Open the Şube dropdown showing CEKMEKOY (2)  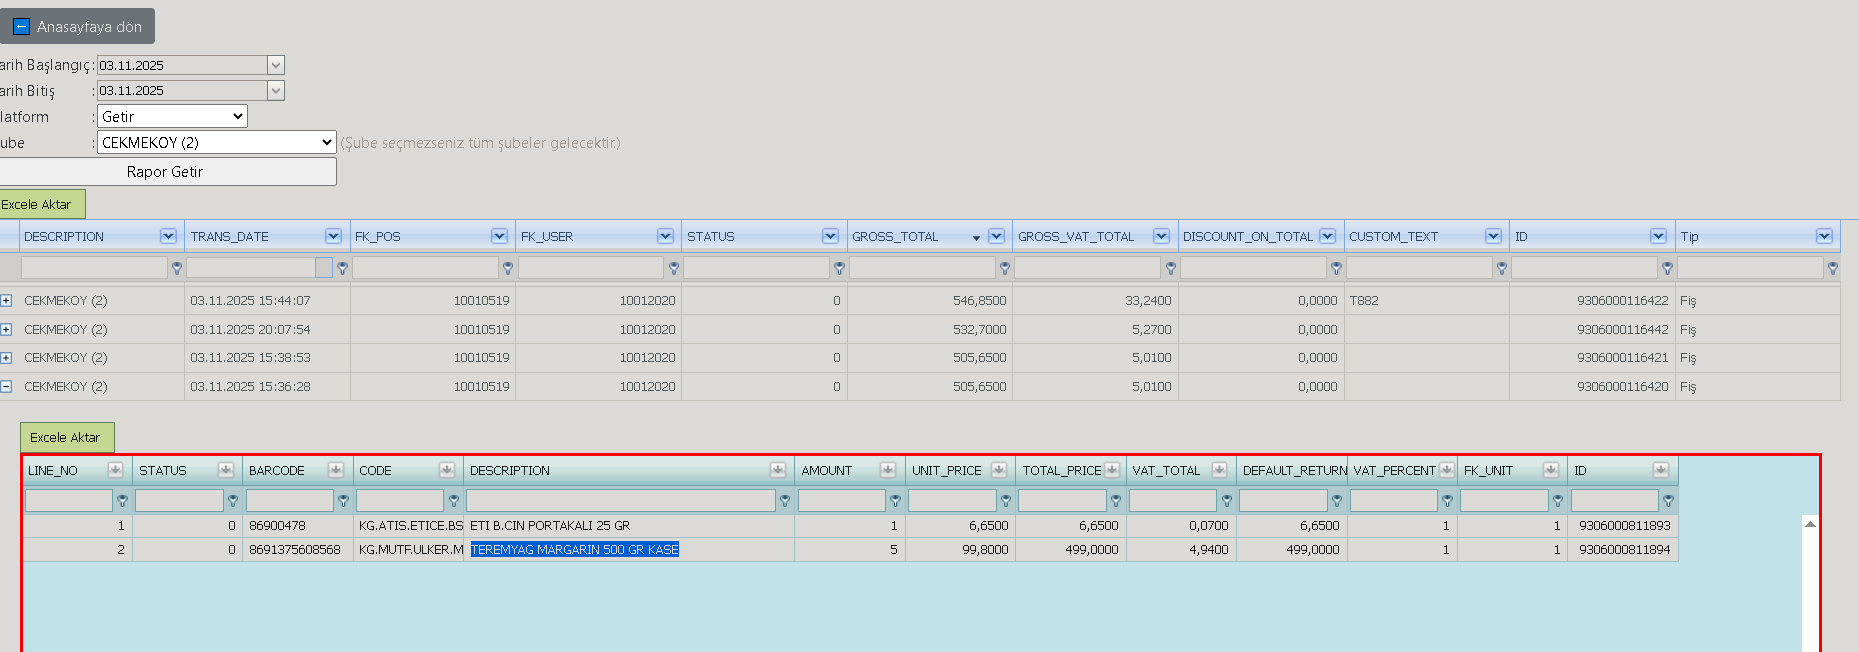point(217,142)
